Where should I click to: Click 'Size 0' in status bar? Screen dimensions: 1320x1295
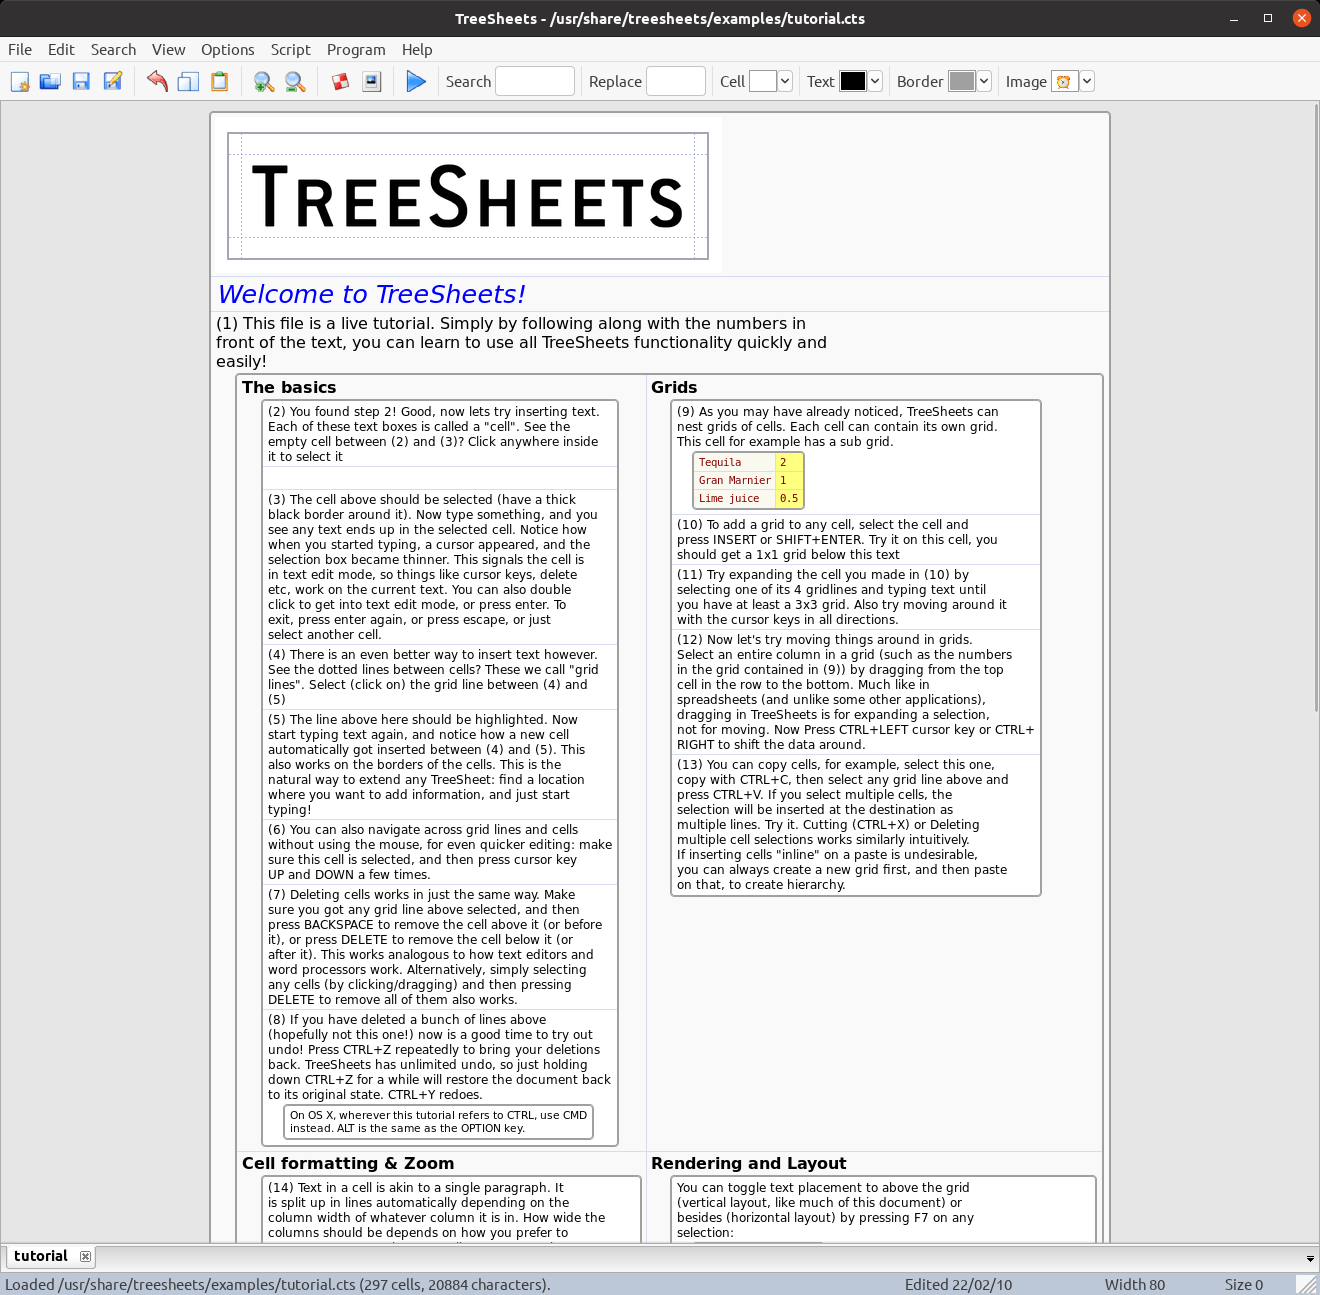click(x=1244, y=1285)
